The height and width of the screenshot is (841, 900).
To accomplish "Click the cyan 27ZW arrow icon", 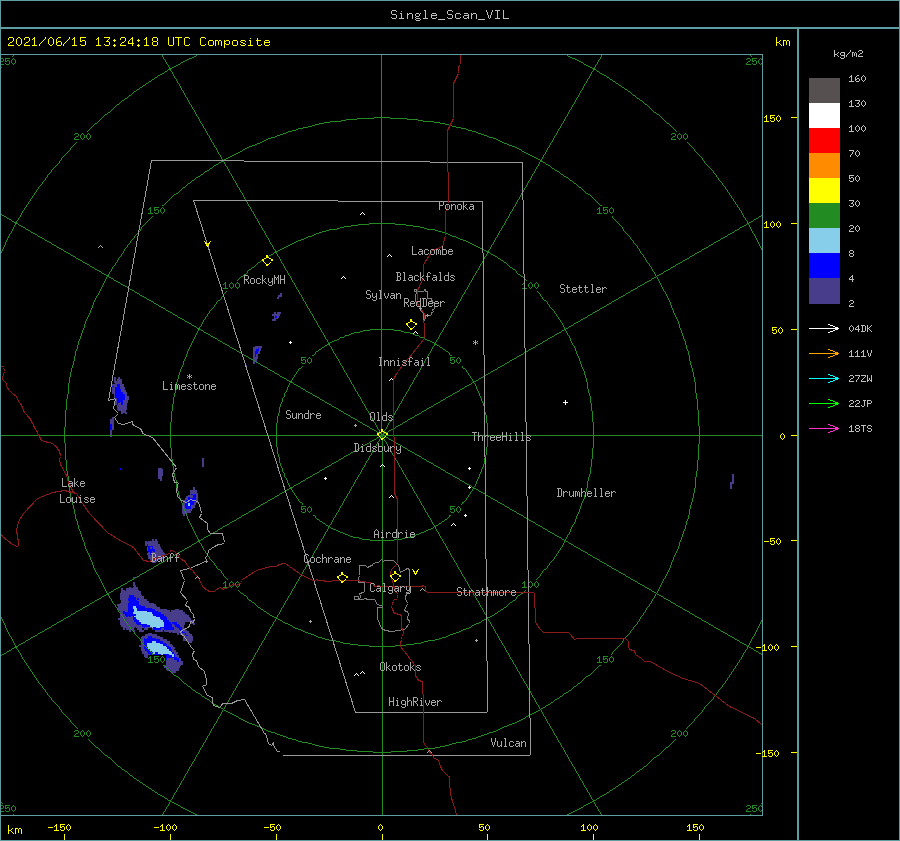I will [824, 378].
